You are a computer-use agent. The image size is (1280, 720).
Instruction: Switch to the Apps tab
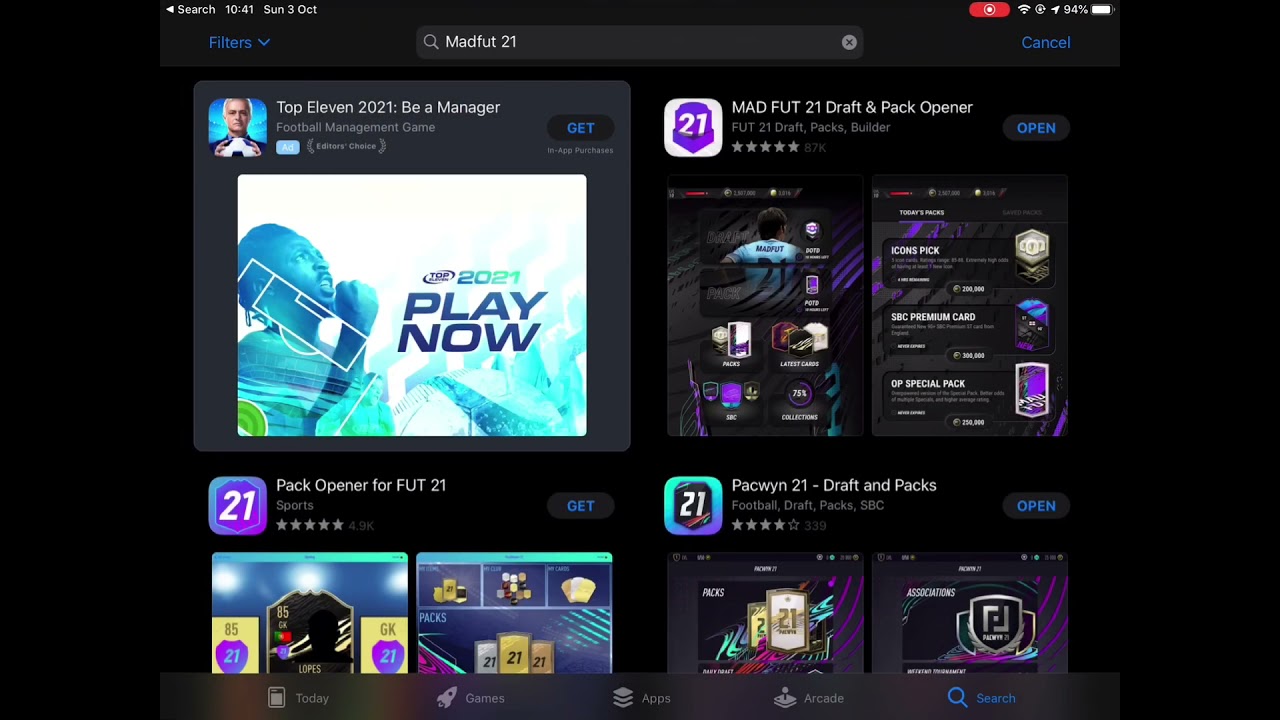coord(641,698)
